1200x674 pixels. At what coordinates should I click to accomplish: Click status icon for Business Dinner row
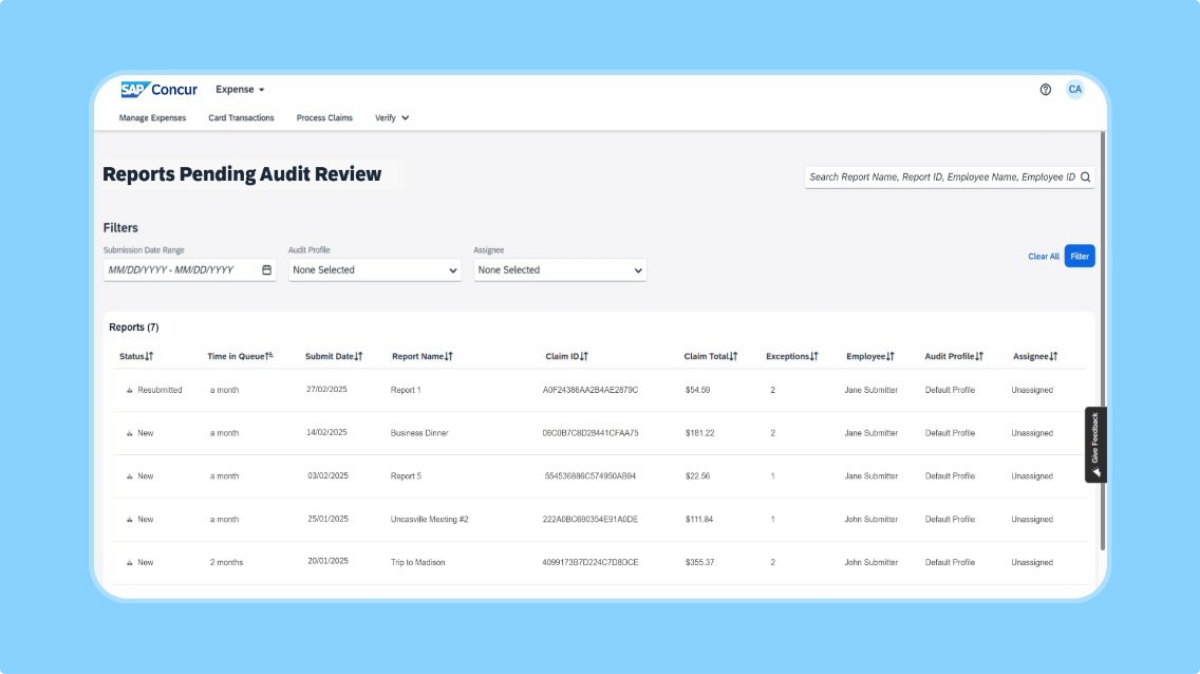129,433
